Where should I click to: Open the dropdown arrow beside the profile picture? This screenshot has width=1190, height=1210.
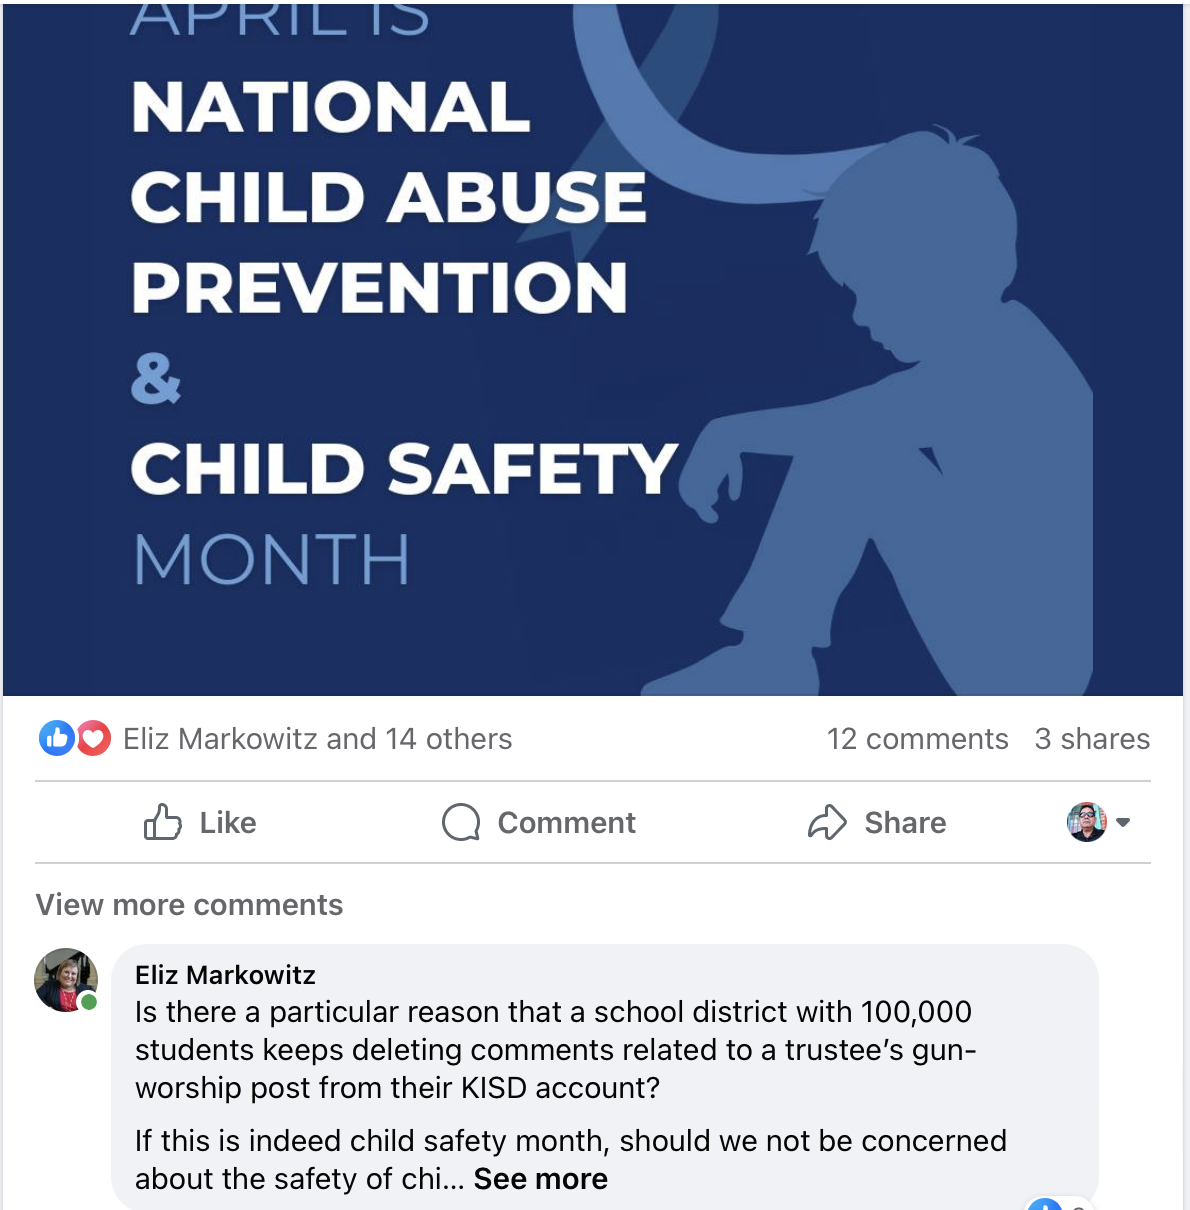click(1123, 823)
